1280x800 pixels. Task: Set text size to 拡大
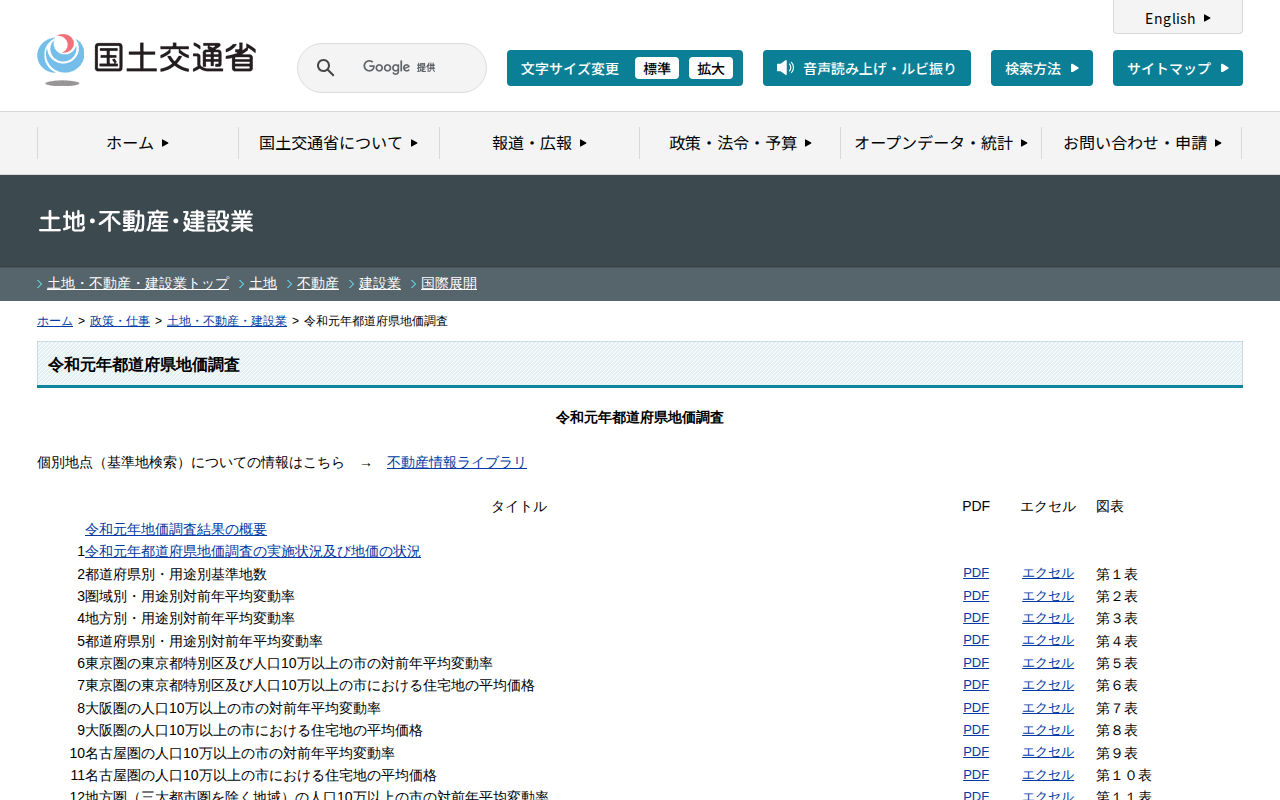point(710,69)
